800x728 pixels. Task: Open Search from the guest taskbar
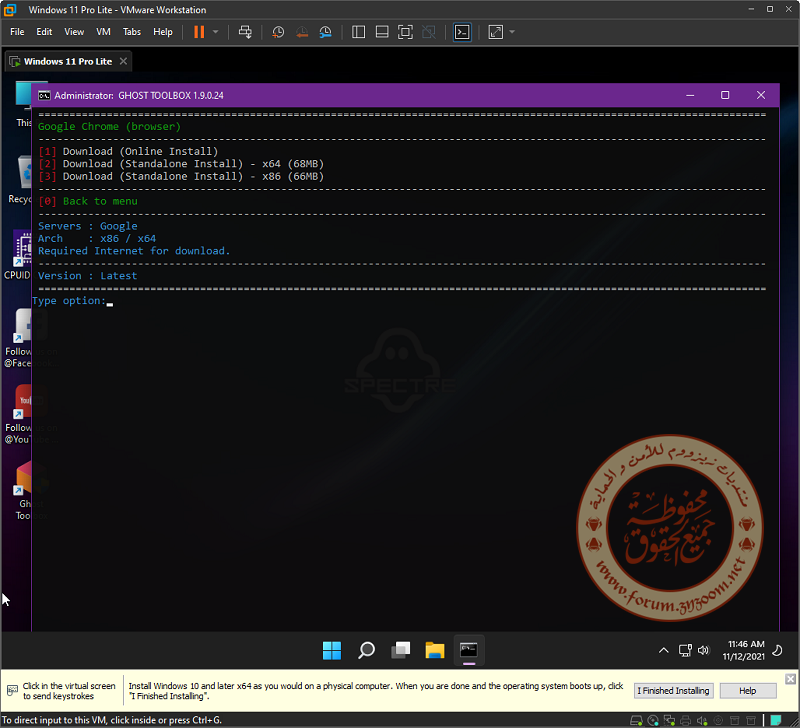tap(366, 650)
